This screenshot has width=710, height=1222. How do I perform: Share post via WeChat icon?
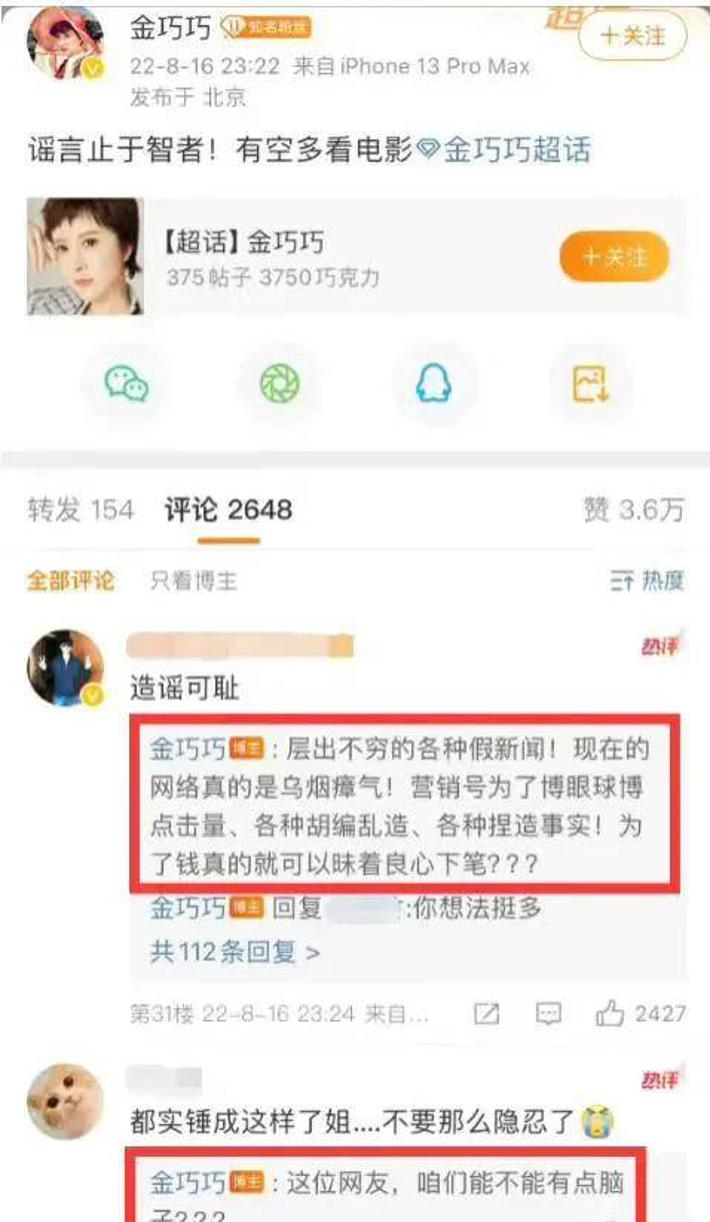[128, 383]
